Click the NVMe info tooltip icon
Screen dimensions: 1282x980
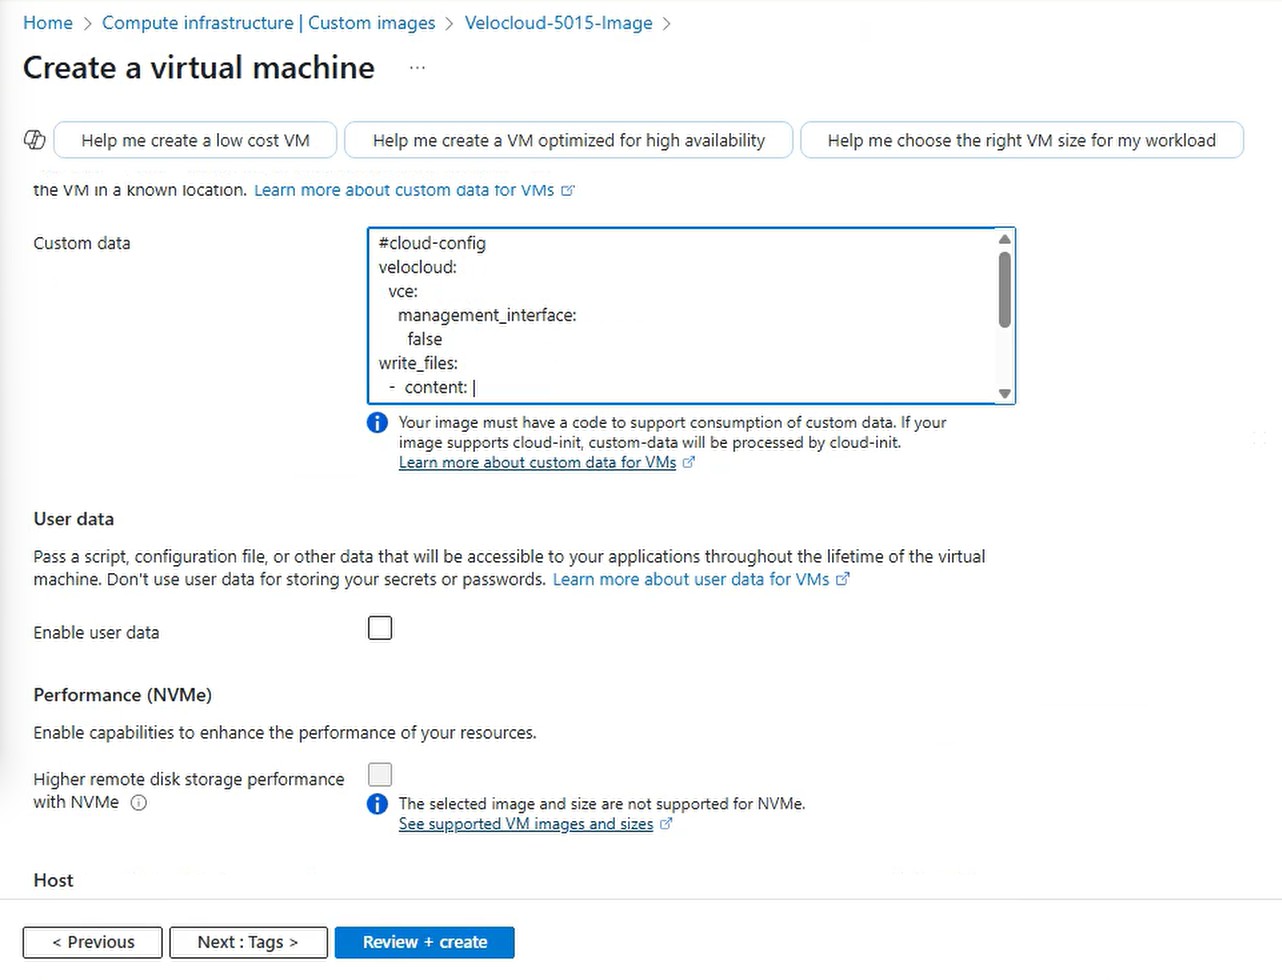pyautogui.click(x=139, y=802)
